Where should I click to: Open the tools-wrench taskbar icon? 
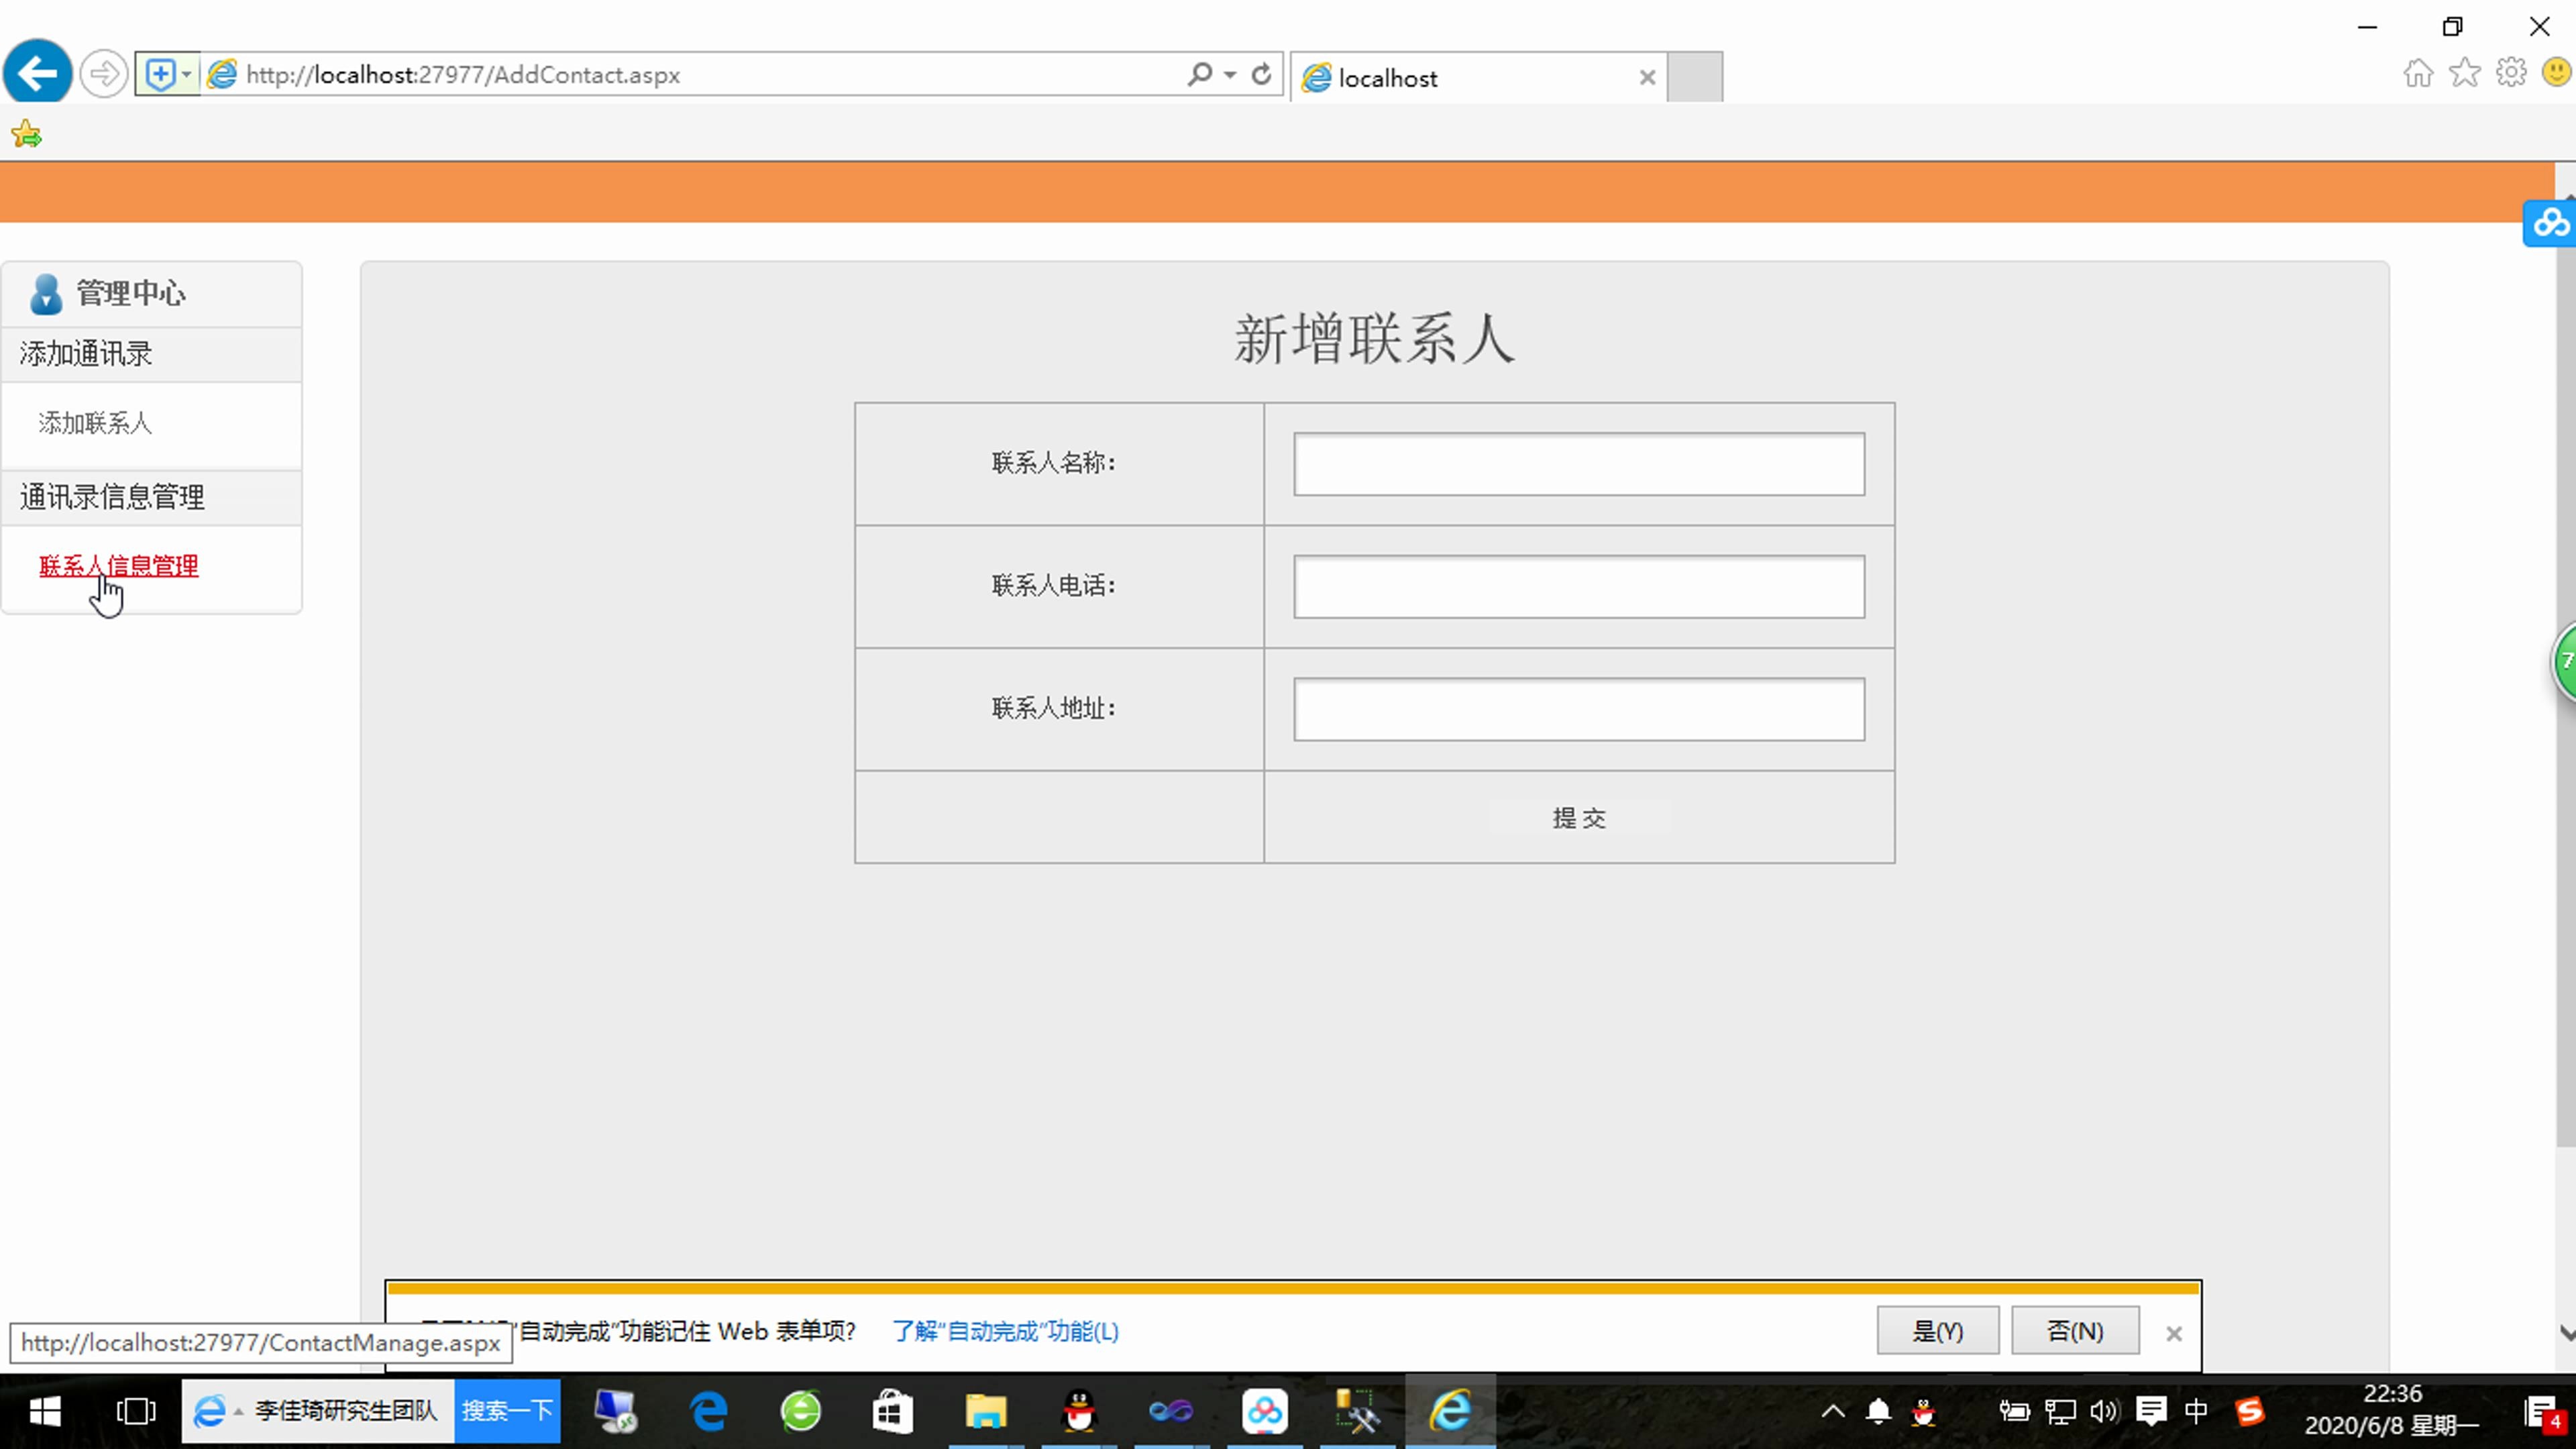coord(1357,1411)
